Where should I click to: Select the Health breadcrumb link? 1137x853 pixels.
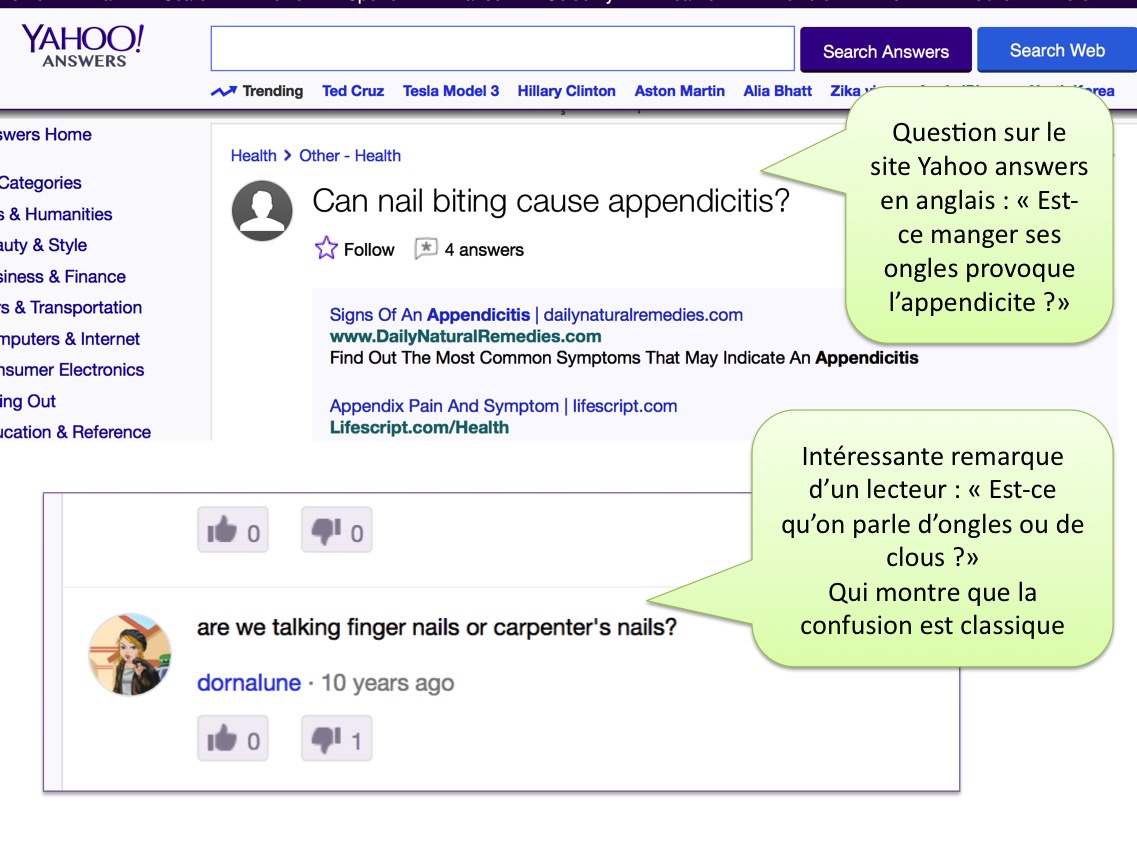(x=253, y=156)
